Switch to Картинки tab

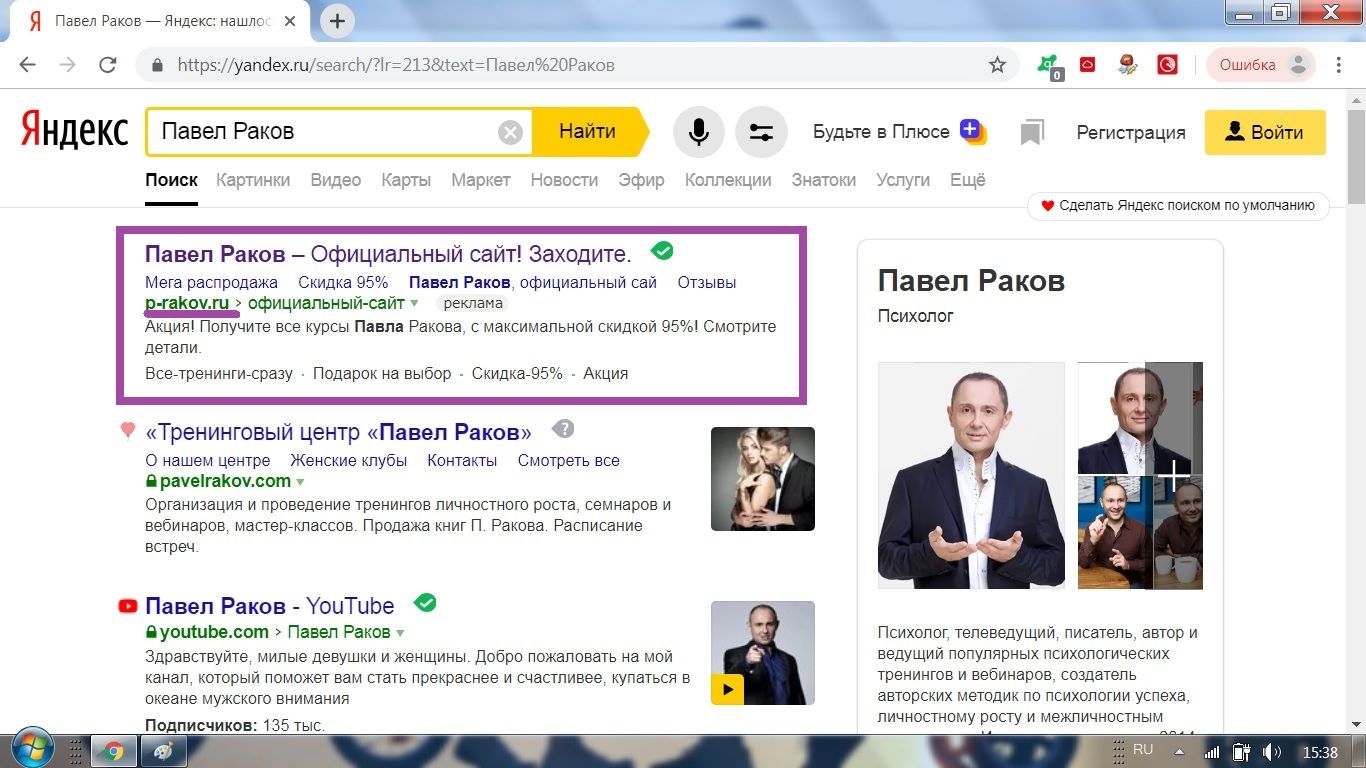click(253, 180)
